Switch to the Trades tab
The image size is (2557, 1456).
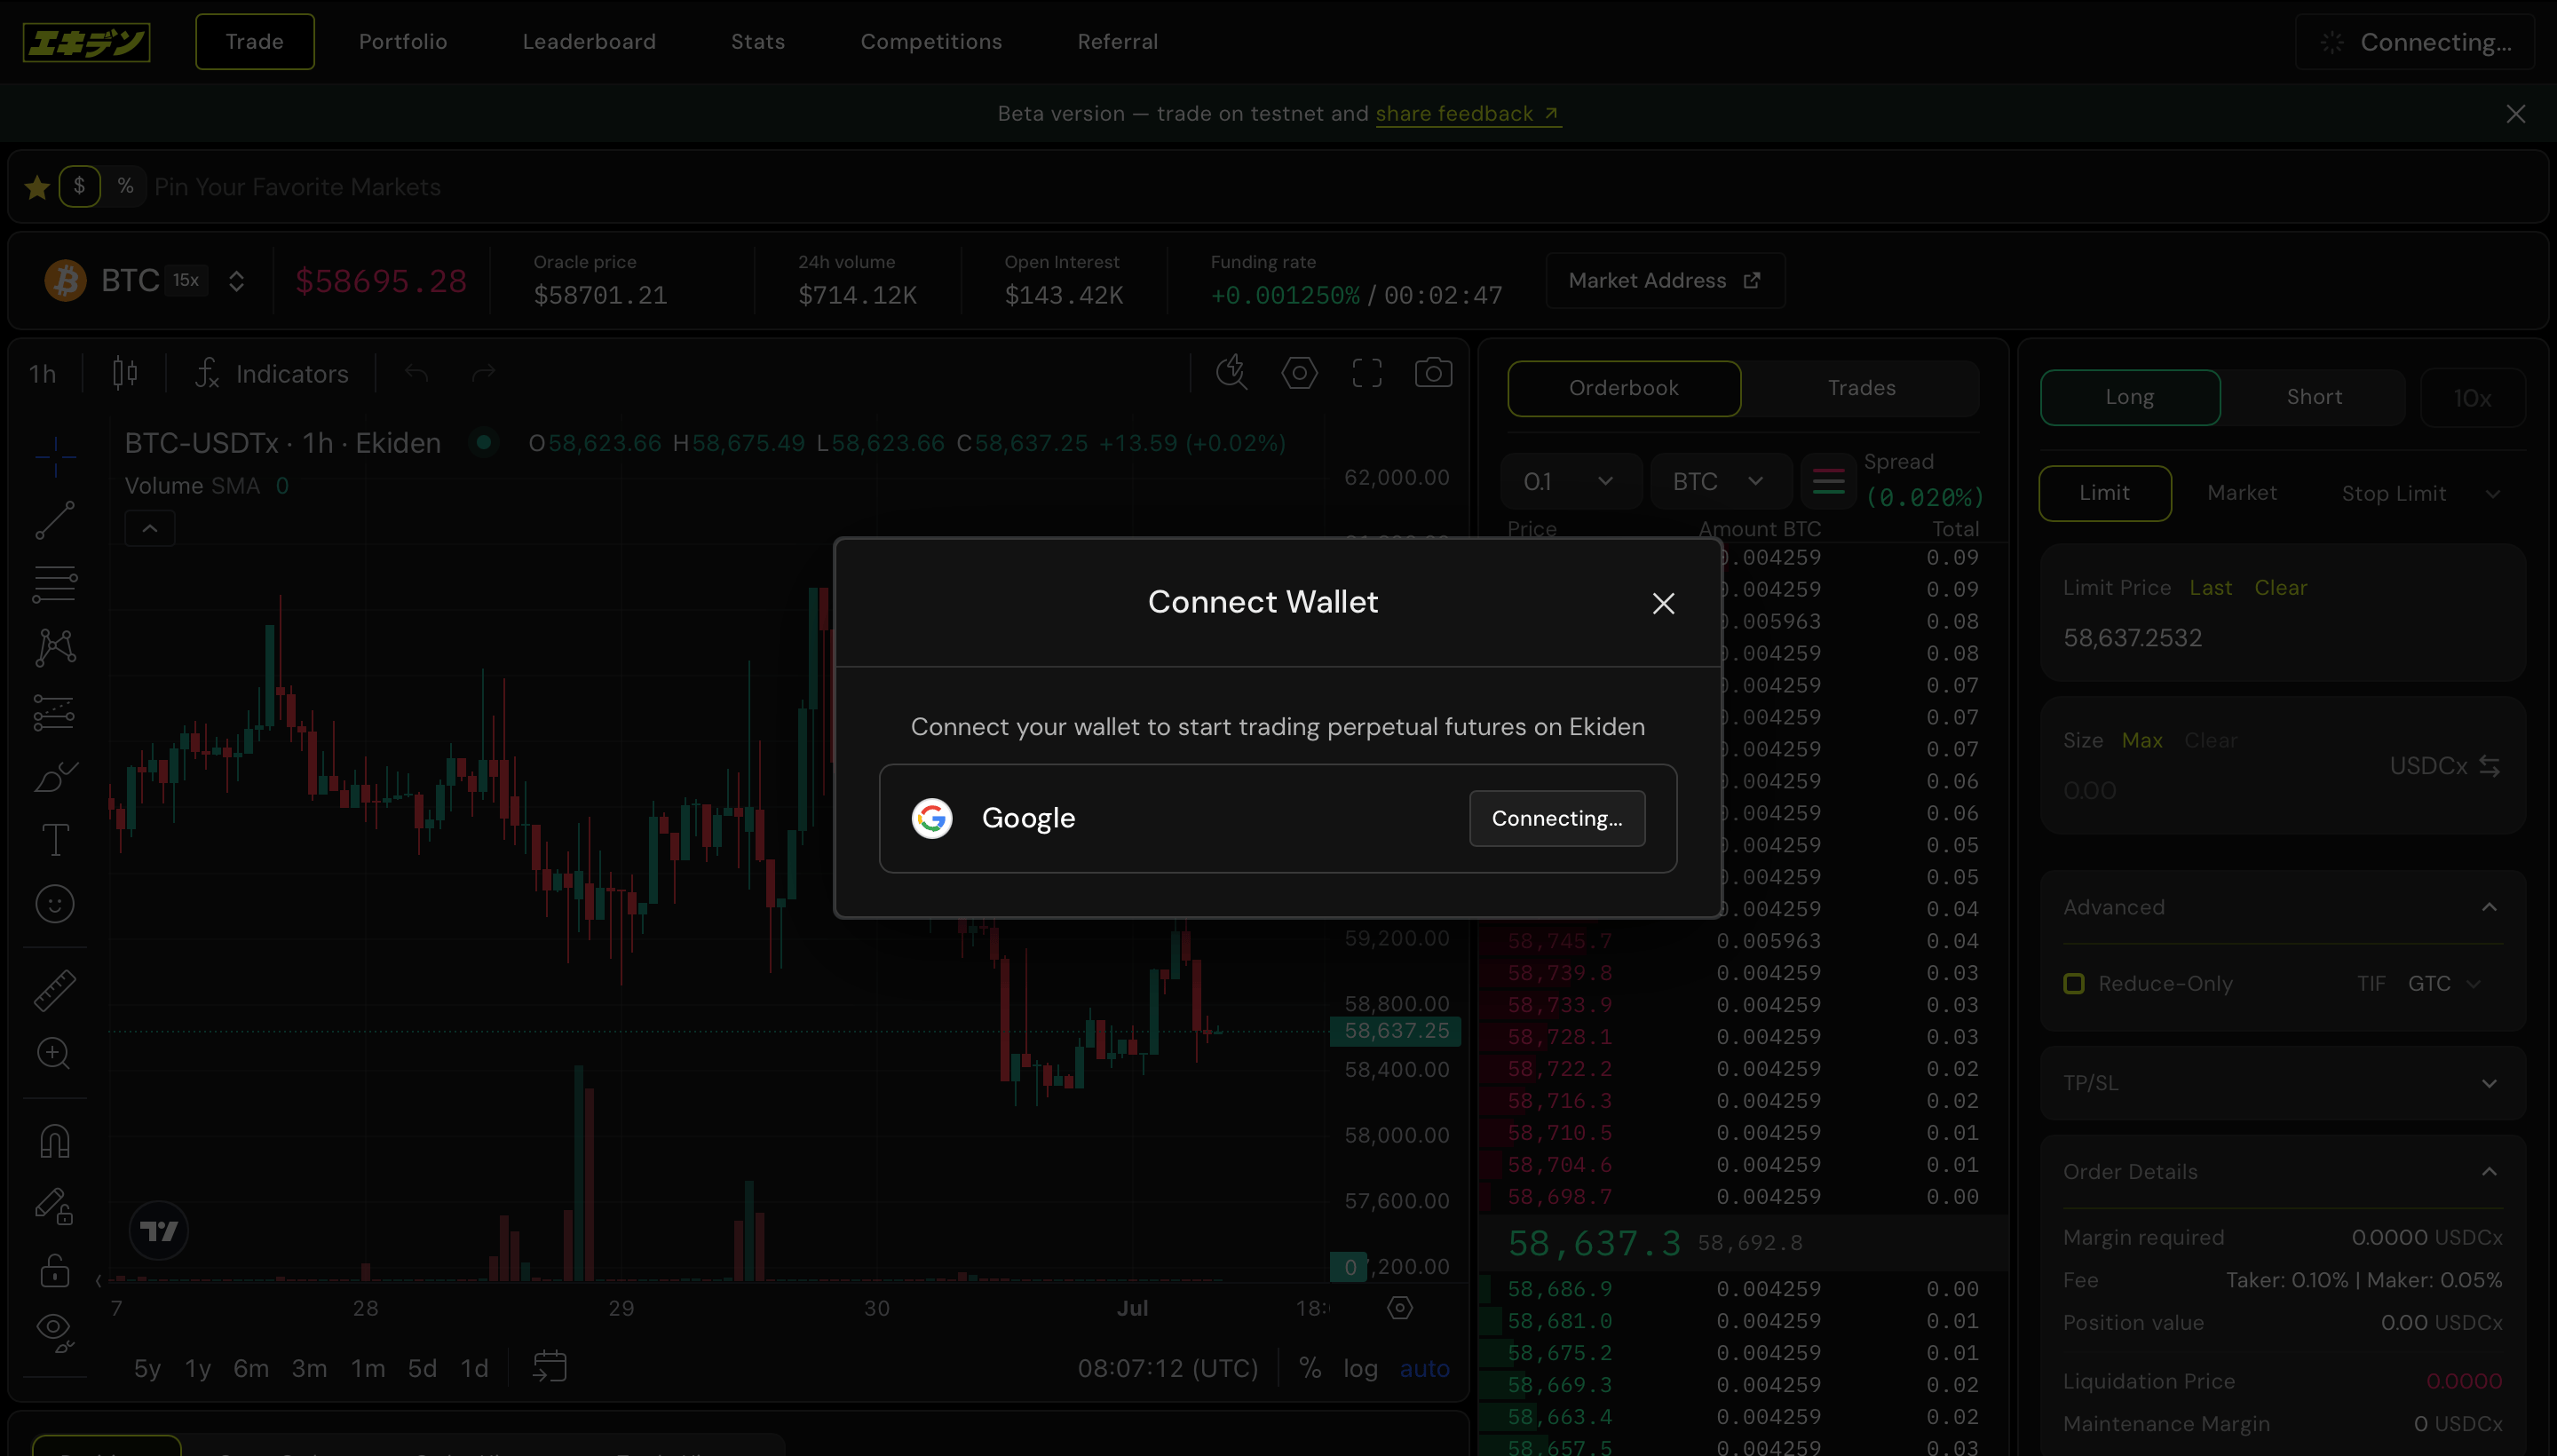[x=1861, y=388]
